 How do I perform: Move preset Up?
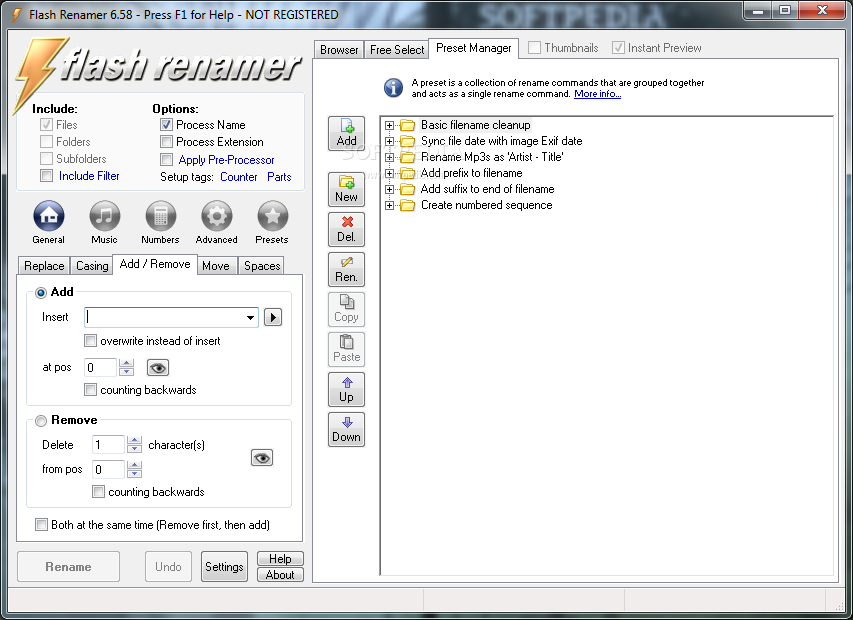coord(347,389)
